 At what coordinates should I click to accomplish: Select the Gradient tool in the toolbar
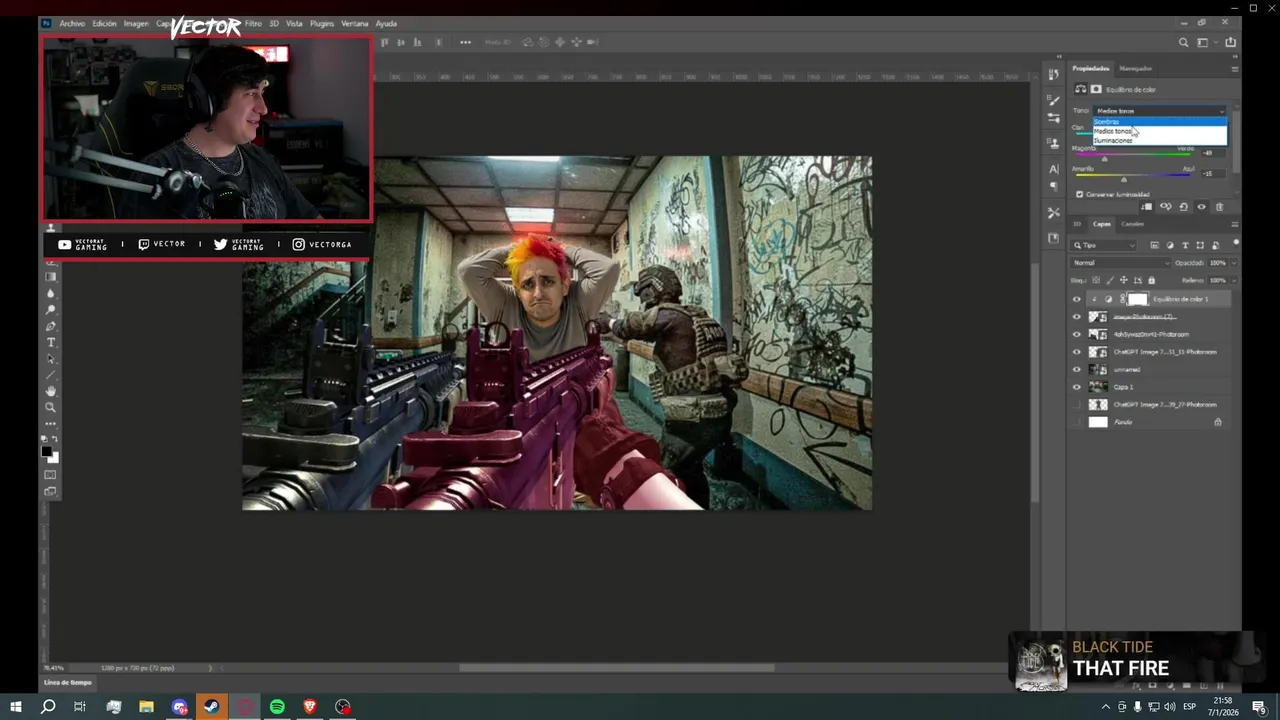(x=50, y=276)
